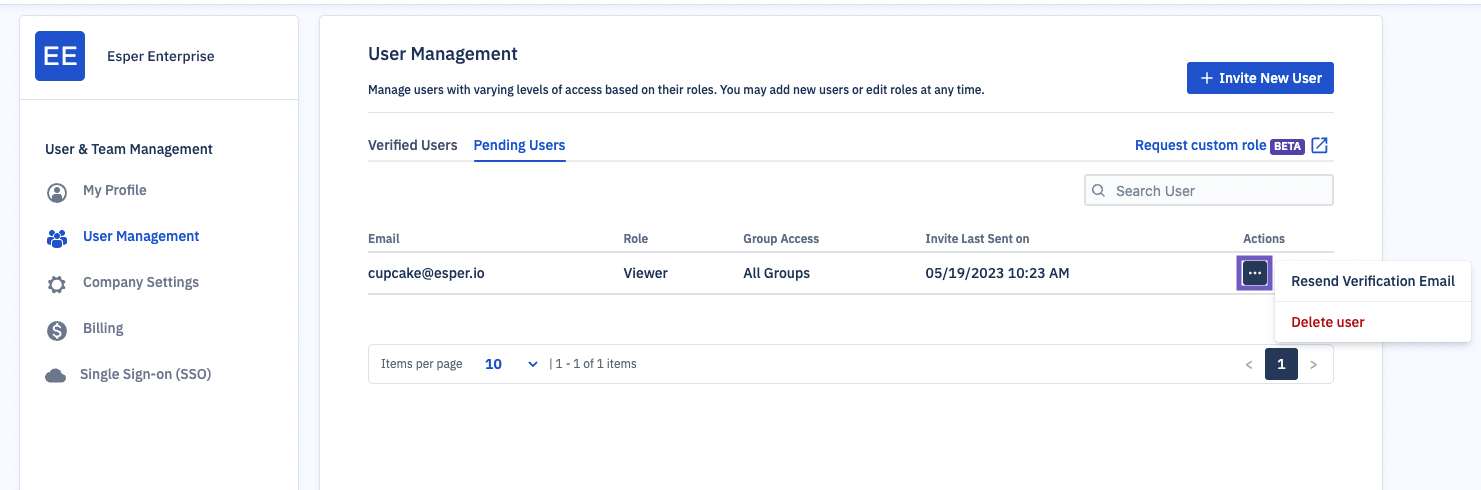Screen dimensions: 1481x490
Task: Click the external link icon beside BETA
Action: 1320,145
